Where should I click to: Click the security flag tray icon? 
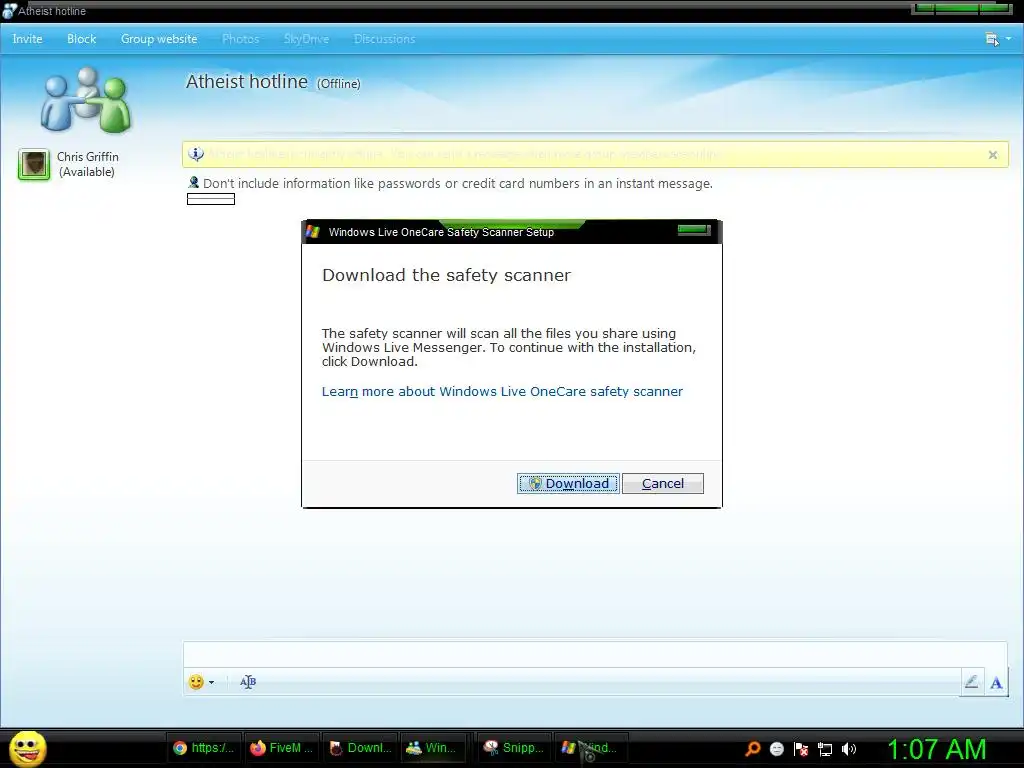coord(801,749)
